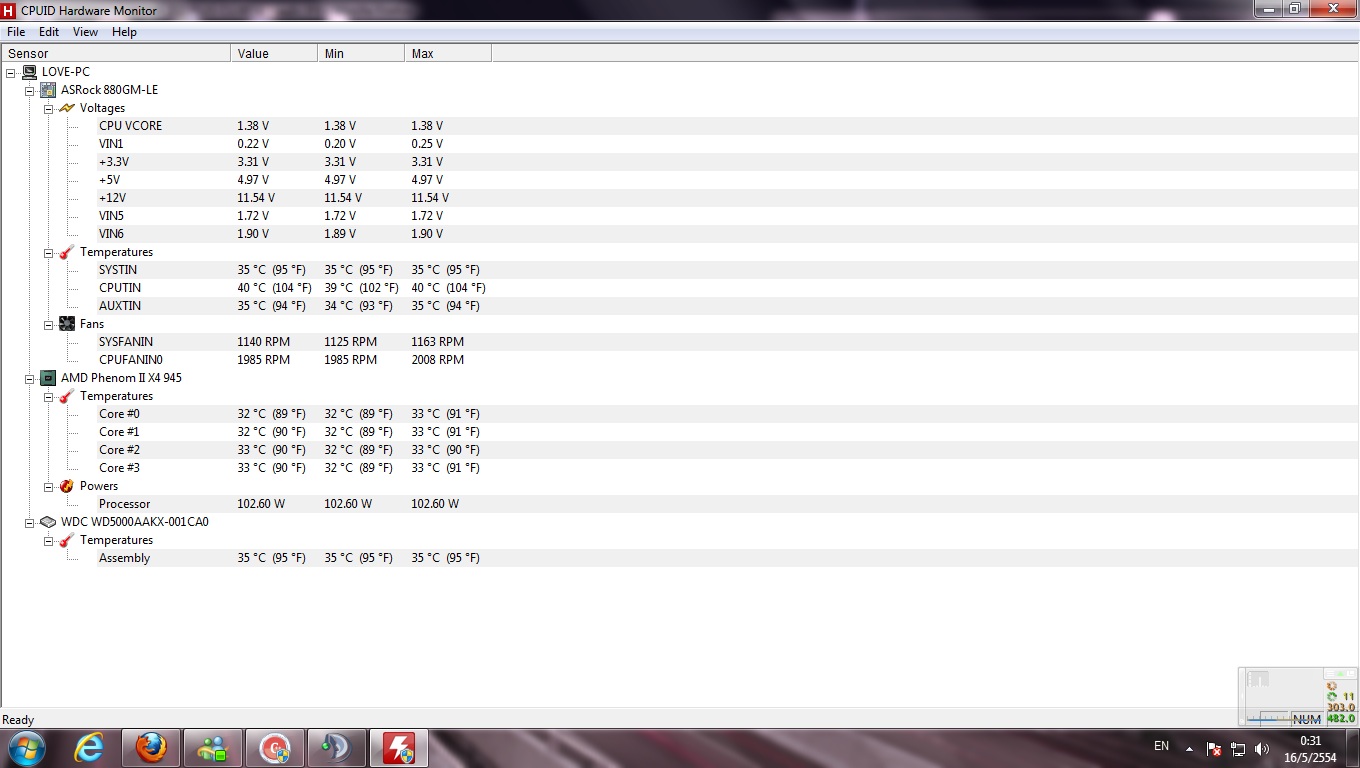Collapse the Voltages group
Image resolution: width=1360 pixels, height=768 pixels.
[x=49, y=108]
